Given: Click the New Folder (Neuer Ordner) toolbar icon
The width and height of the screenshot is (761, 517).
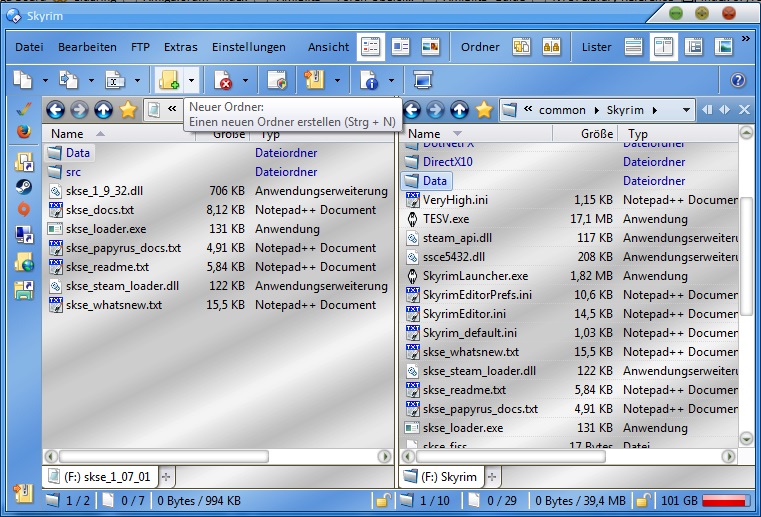Looking at the screenshot, I should coord(168,80).
